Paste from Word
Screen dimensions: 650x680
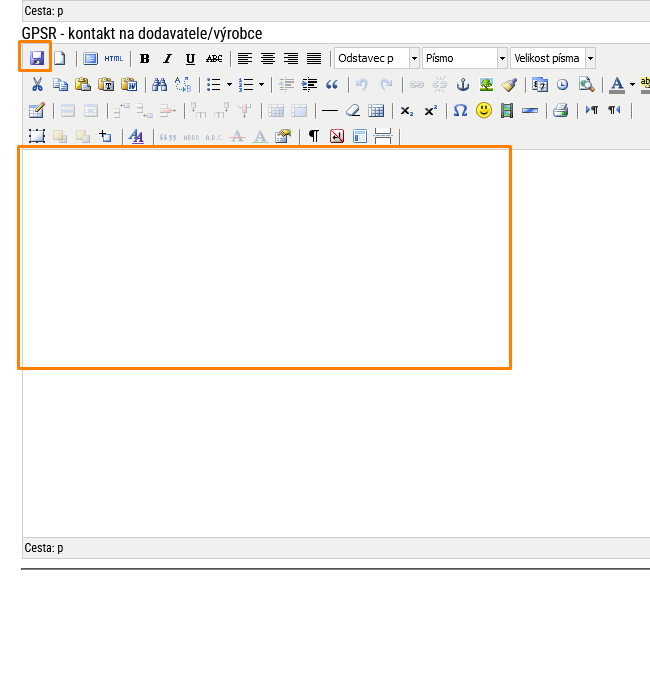click(129, 84)
